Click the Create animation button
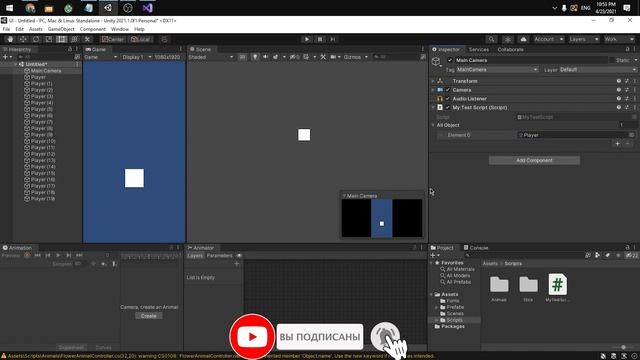Image resolution: width=640 pixels, height=360 pixels. click(x=149, y=316)
